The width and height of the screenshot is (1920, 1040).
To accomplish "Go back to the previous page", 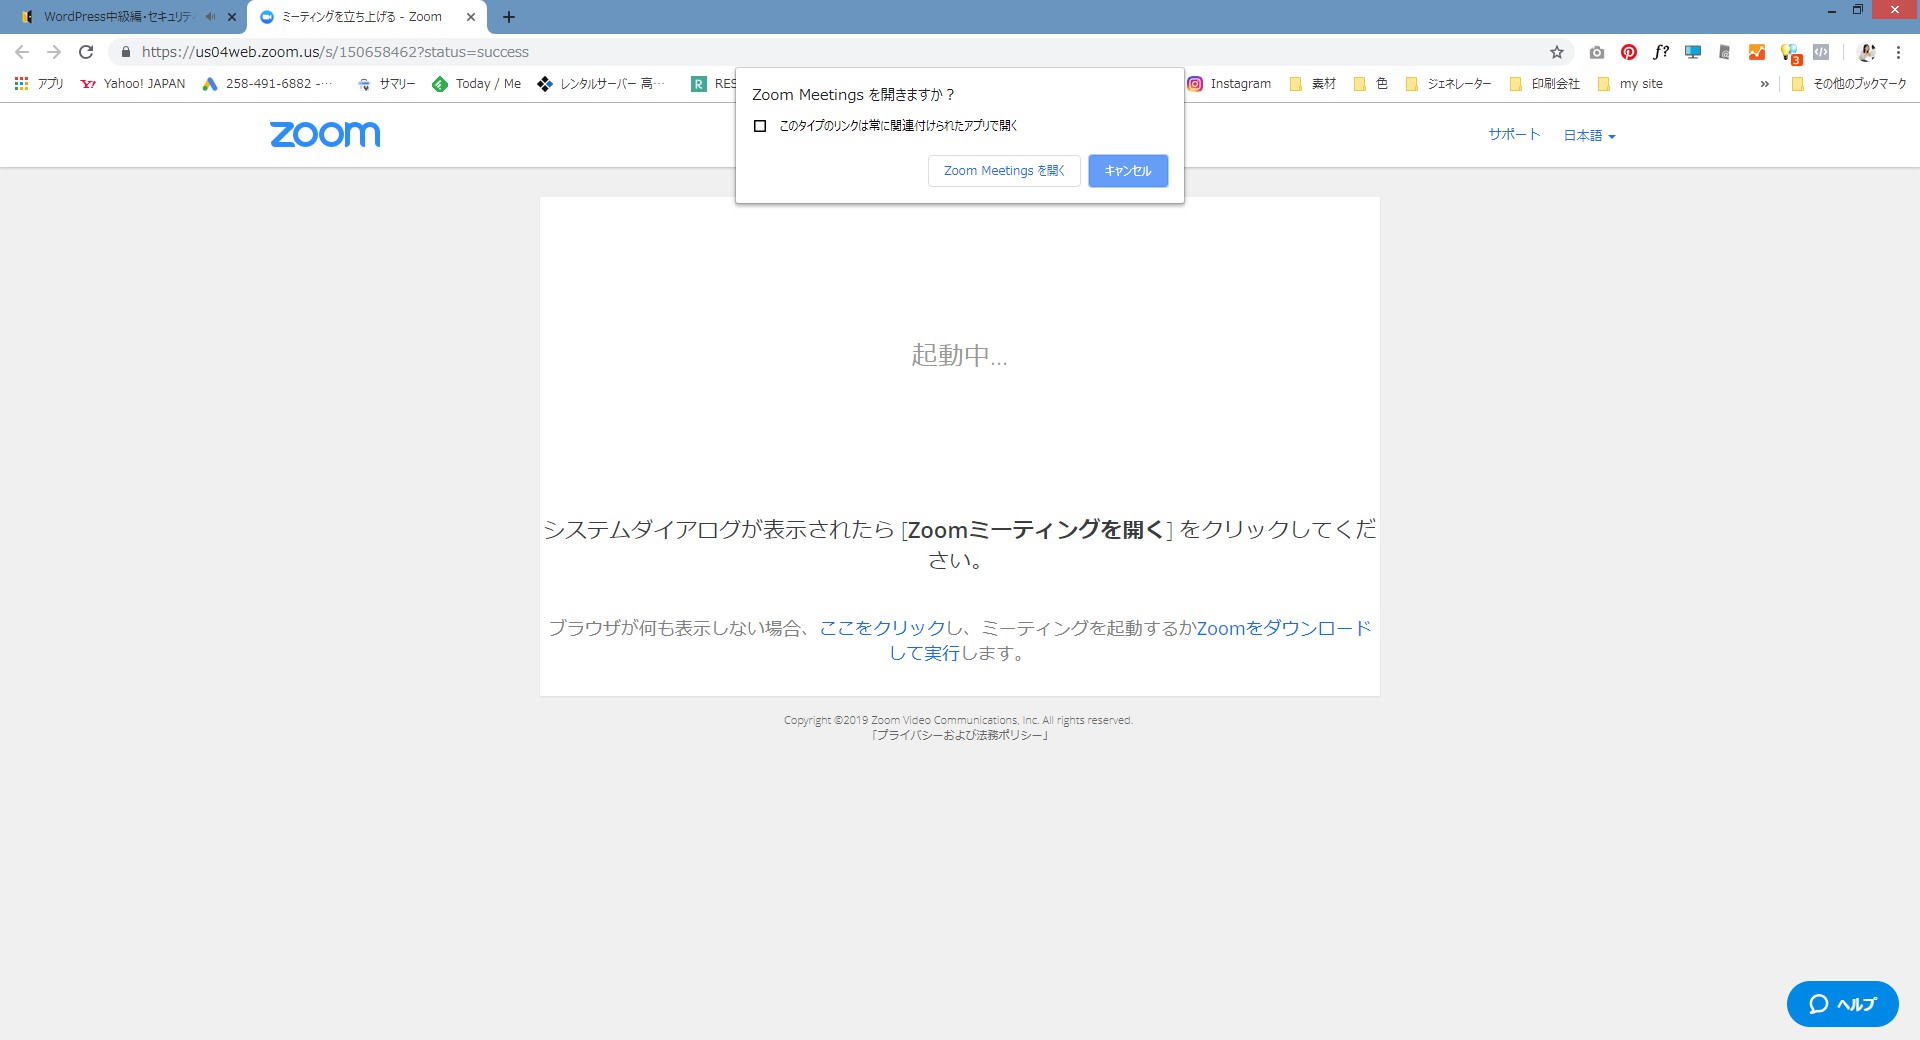I will click(22, 52).
